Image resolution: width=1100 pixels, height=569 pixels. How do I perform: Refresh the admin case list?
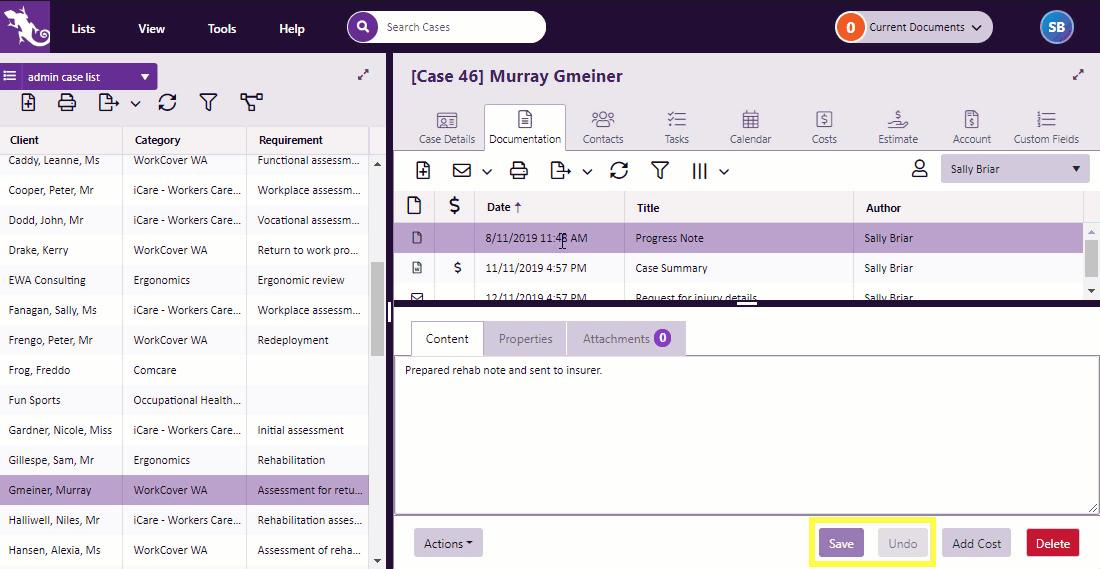tap(167, 102)
